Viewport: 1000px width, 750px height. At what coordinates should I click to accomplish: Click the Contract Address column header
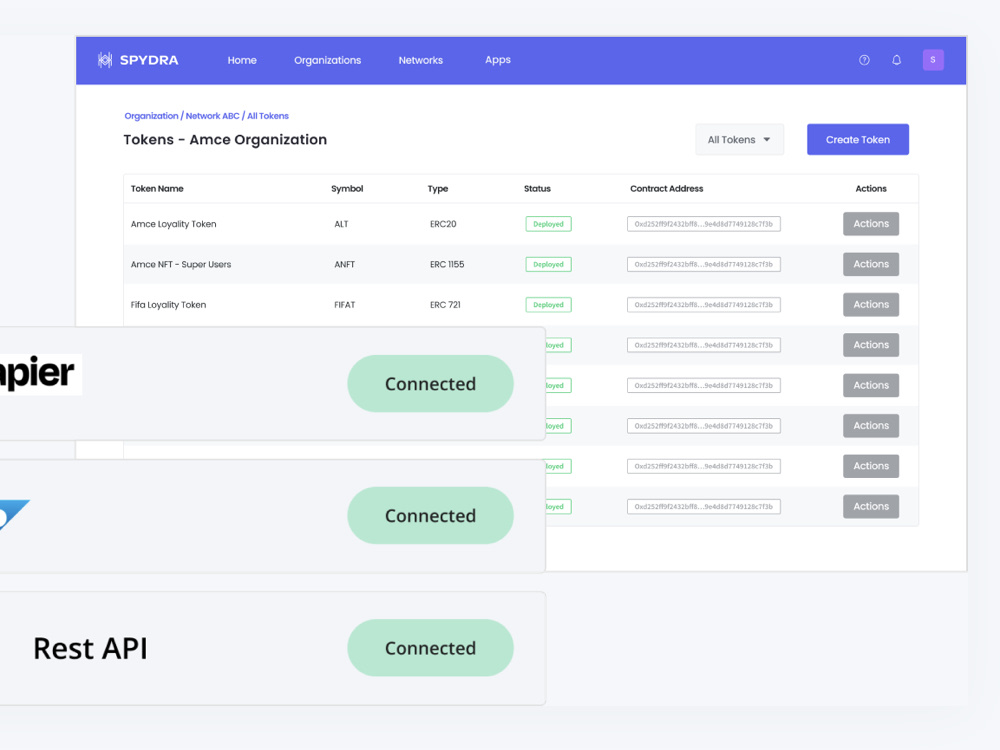coord(666,189)
